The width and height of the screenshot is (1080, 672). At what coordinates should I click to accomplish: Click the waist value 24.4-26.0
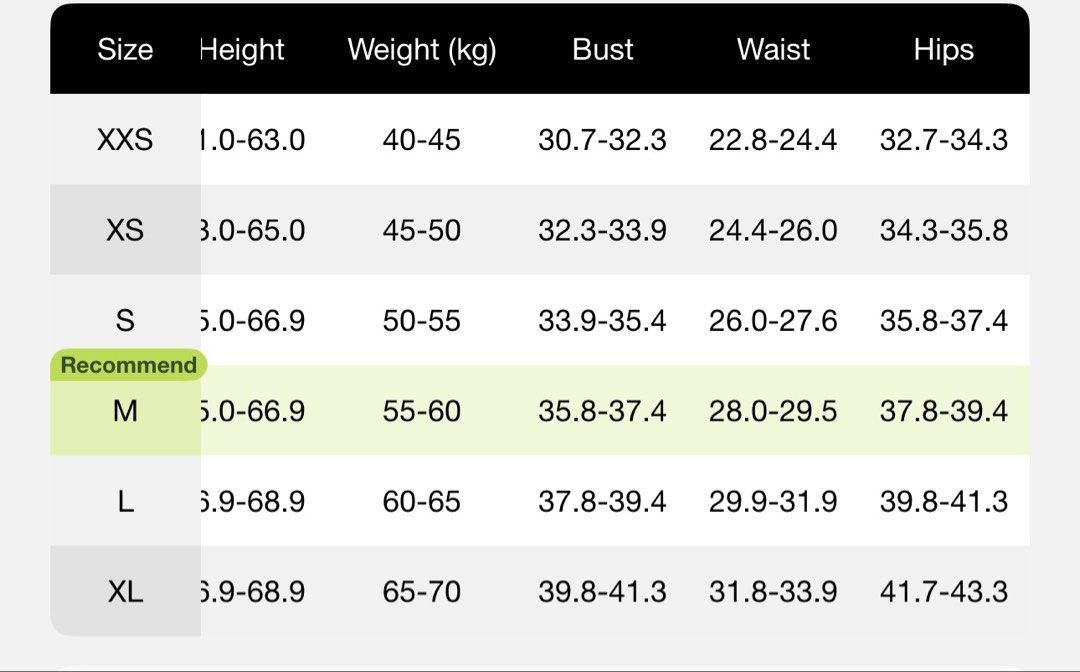(x=773, y=230)
